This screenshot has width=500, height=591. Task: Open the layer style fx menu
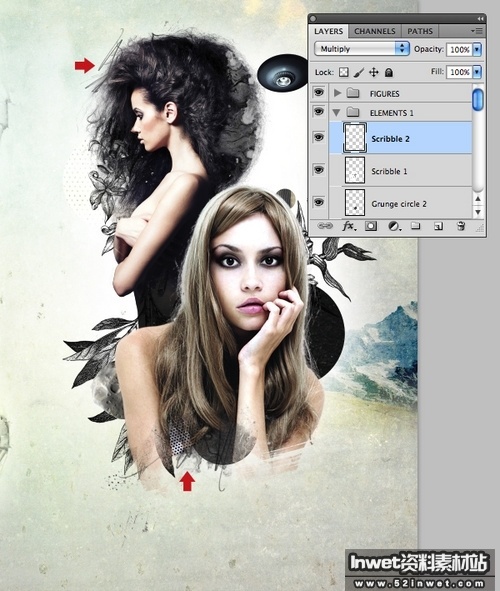coord(349,226)
